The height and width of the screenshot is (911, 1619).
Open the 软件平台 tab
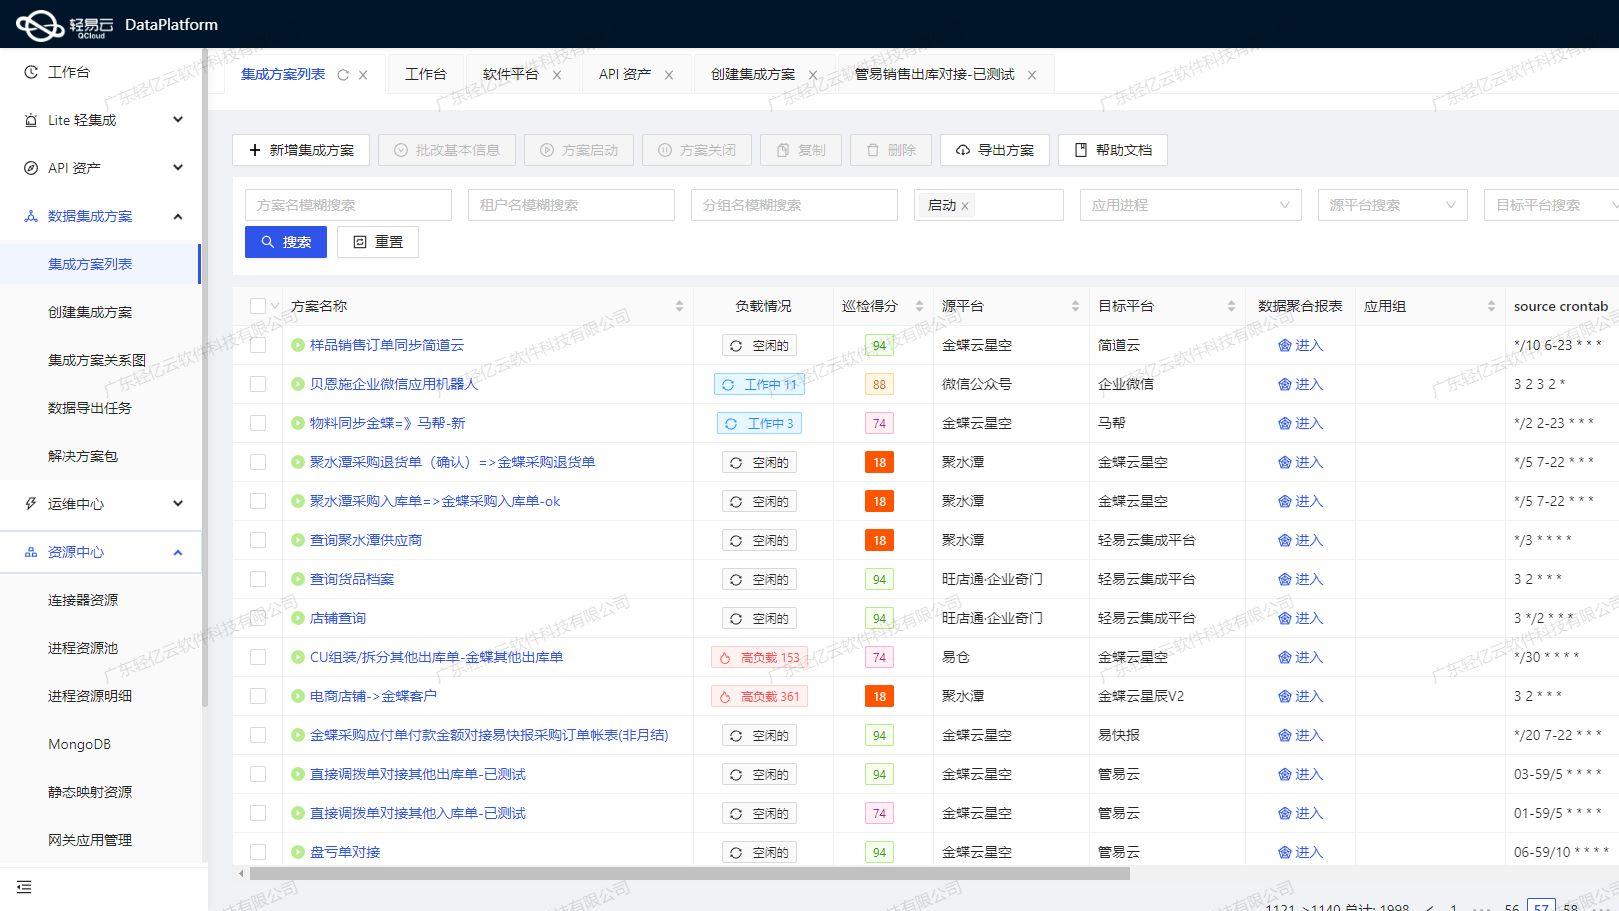pos(510,73)
